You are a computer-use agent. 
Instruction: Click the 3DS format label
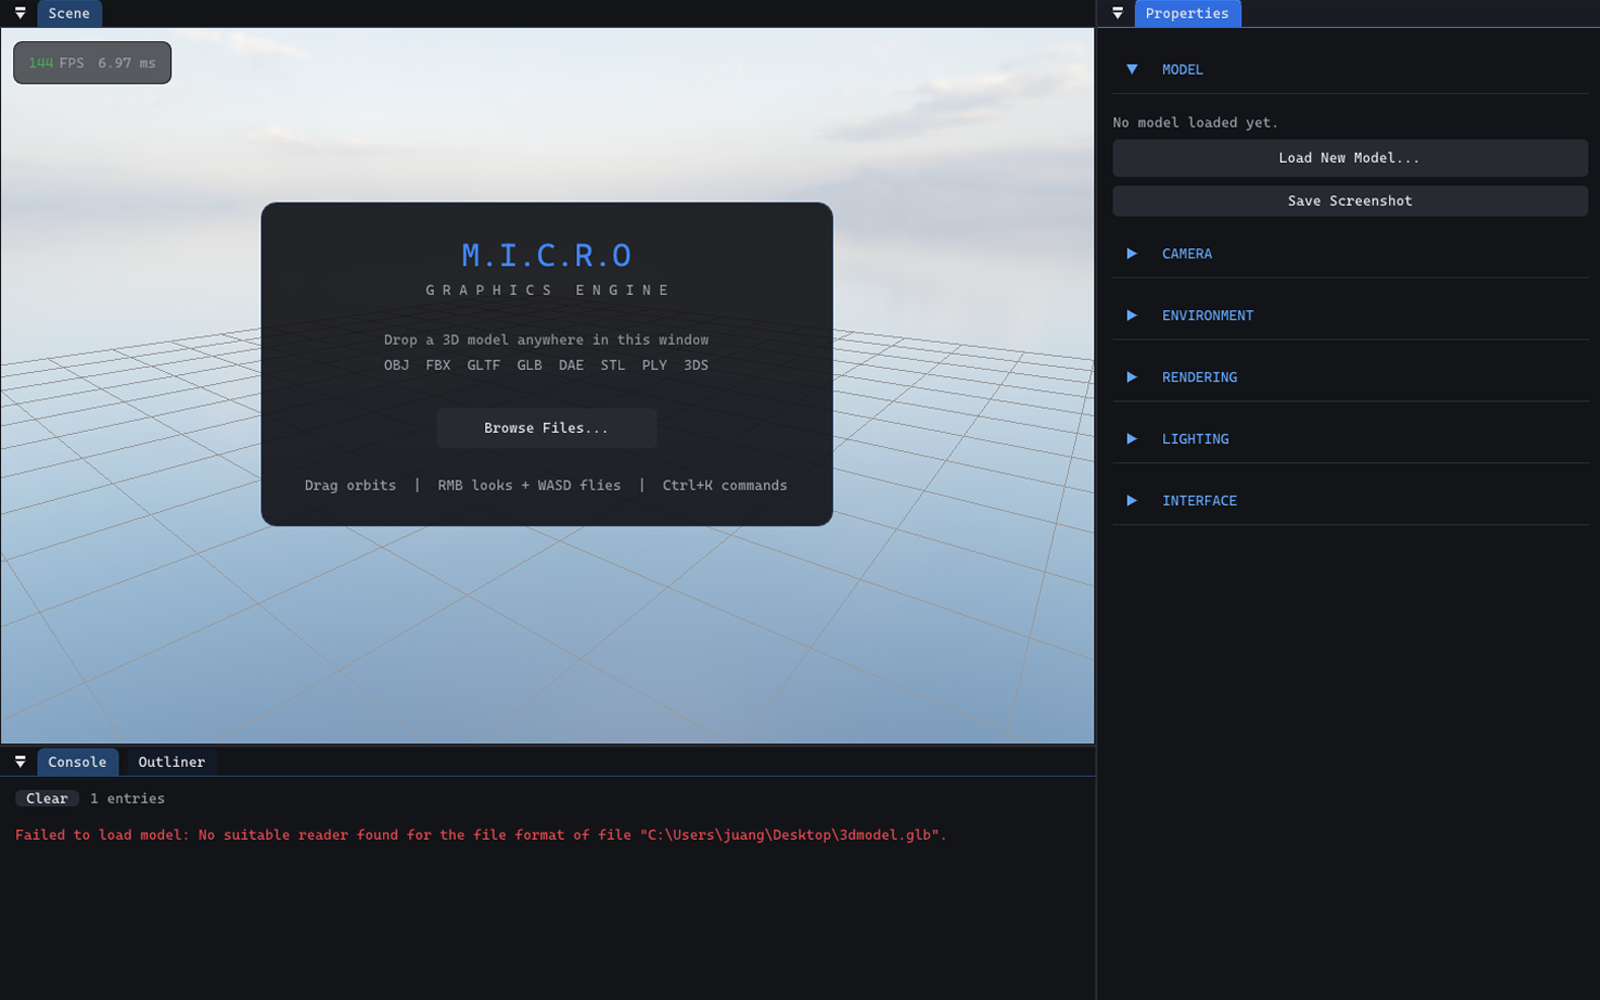coord(696,365)
